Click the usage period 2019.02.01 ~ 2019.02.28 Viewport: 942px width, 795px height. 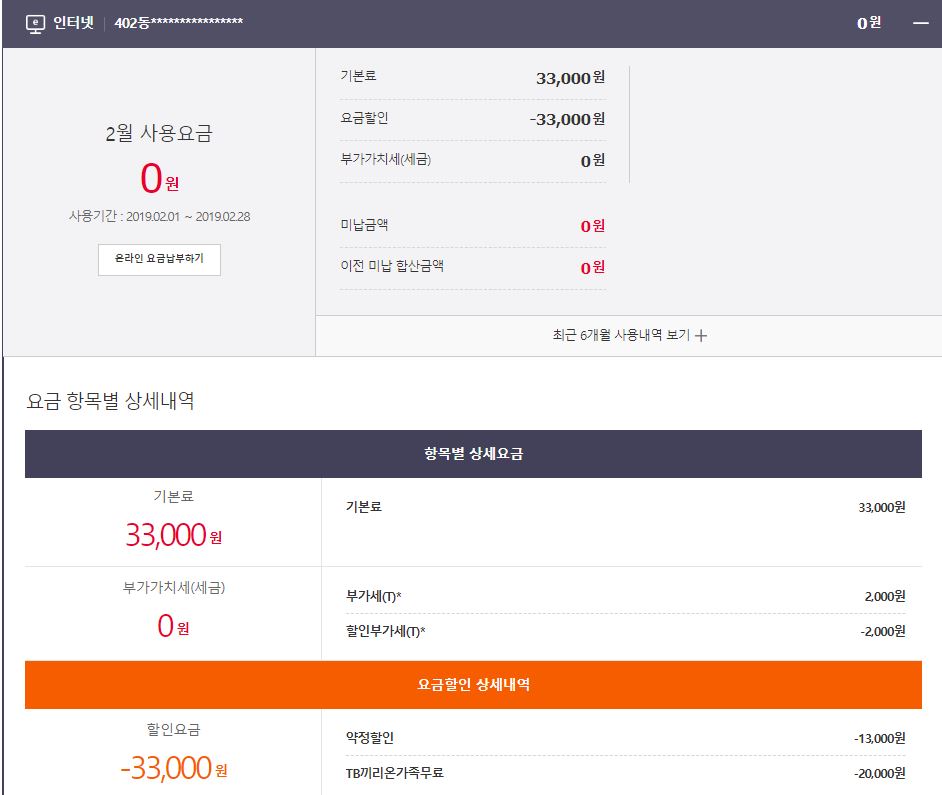coord(159,216)
